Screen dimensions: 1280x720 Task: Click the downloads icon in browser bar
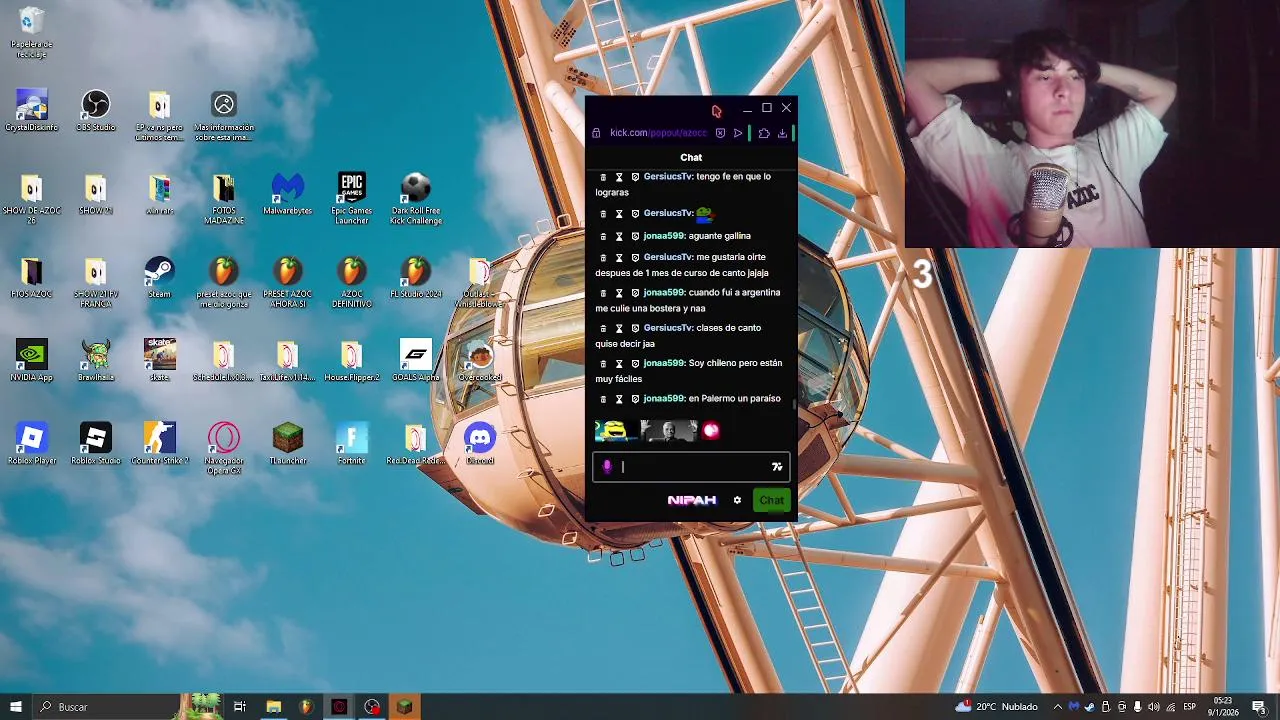click(x=782, y=133)
